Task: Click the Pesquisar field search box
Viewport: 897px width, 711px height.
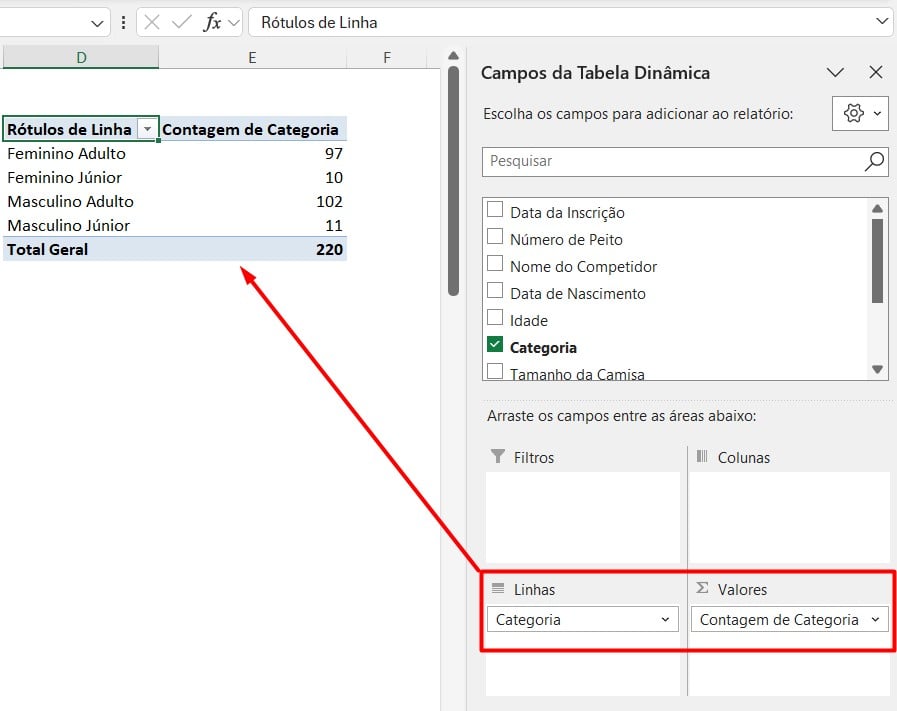Action: [x=670, y=161]
